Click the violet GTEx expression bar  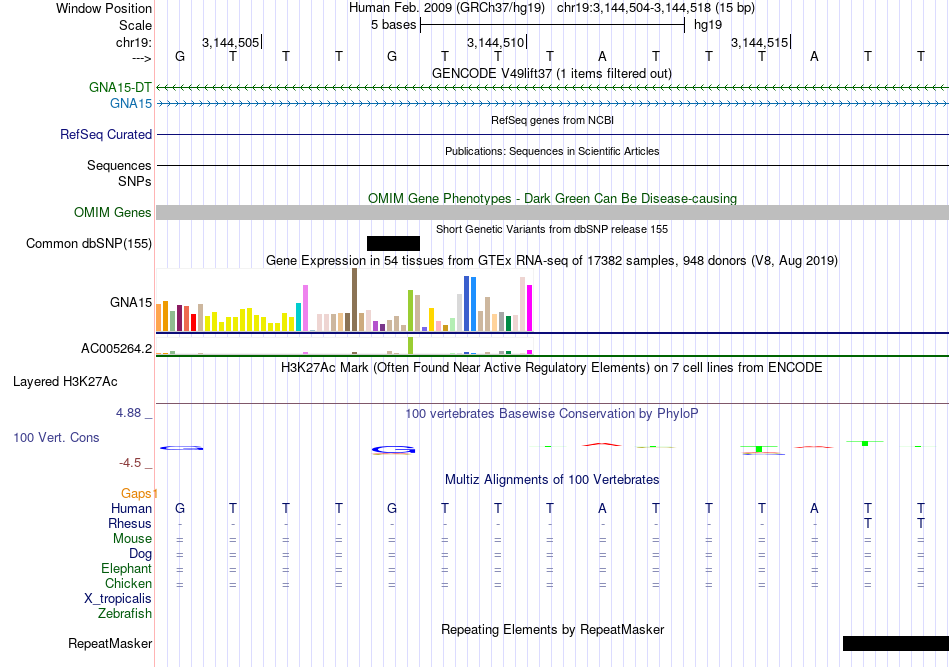305,308
